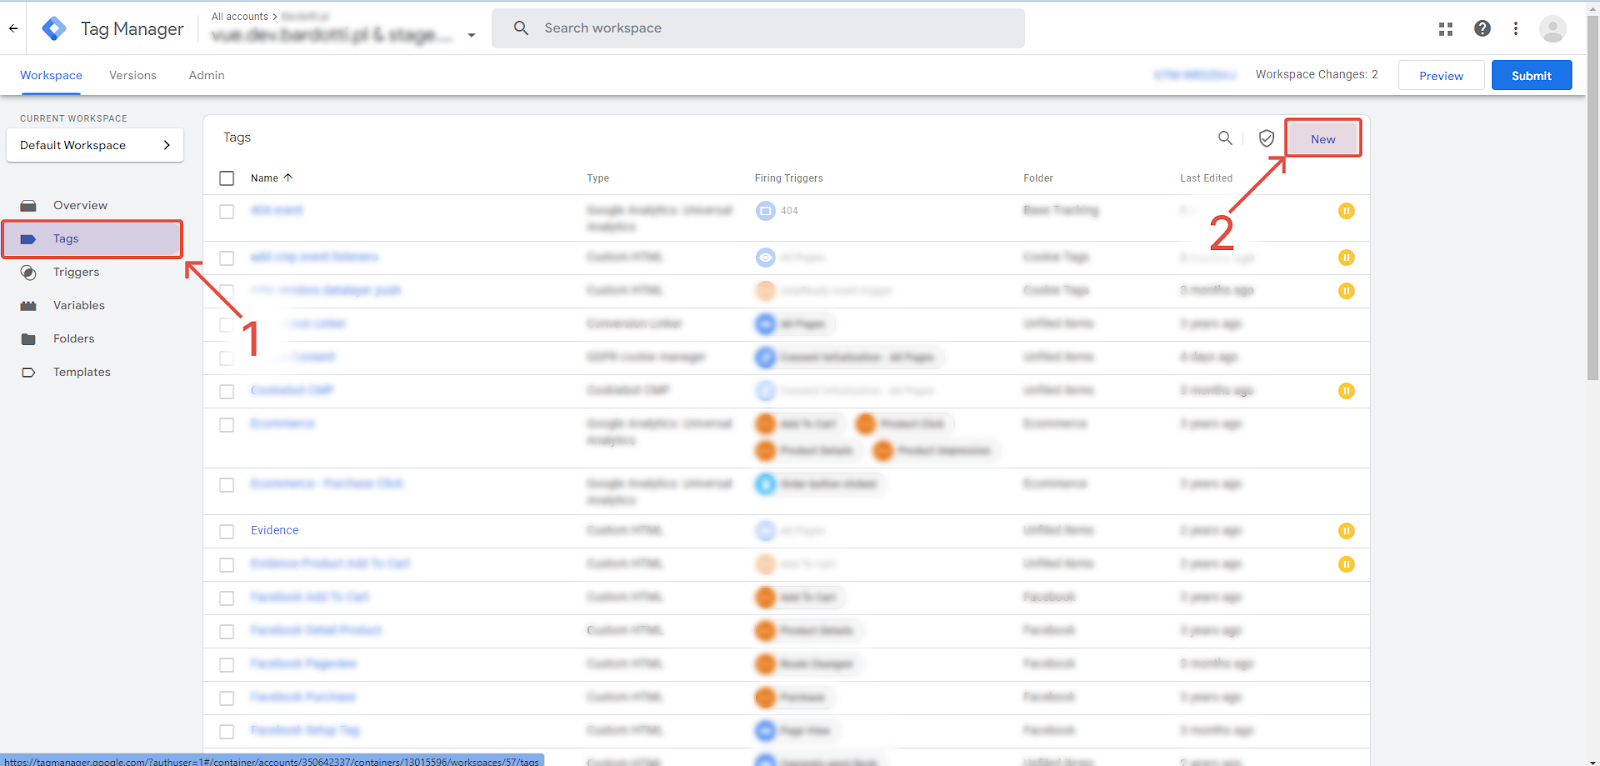Screen dimensions: 1600x766
Task: Tick the checkbox for Facebook Add To Cart
Action: tap(227, 598)
